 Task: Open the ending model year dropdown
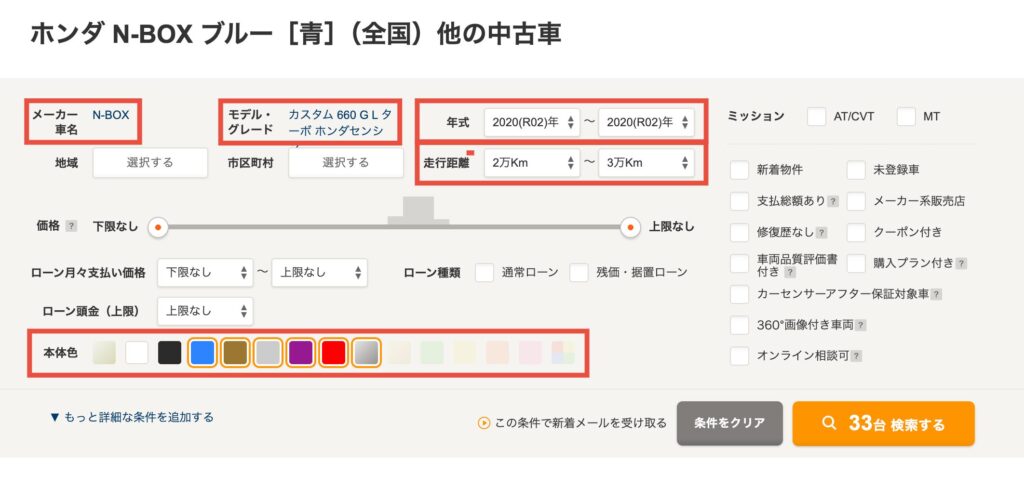pos(647,122)
